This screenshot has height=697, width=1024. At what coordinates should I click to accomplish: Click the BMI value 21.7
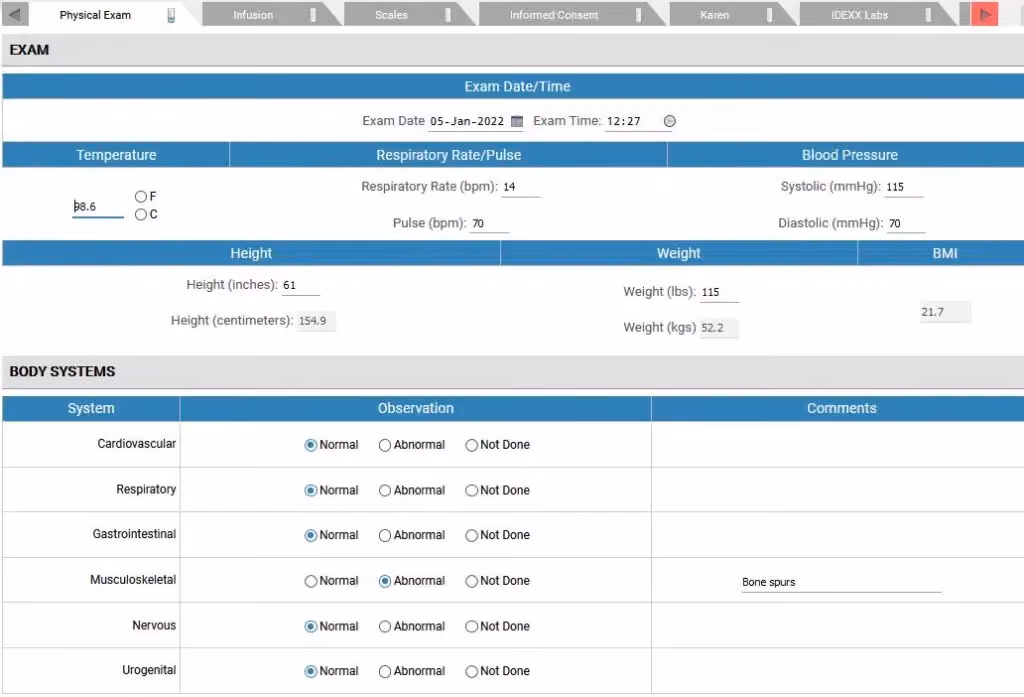[x=945, y=312]
